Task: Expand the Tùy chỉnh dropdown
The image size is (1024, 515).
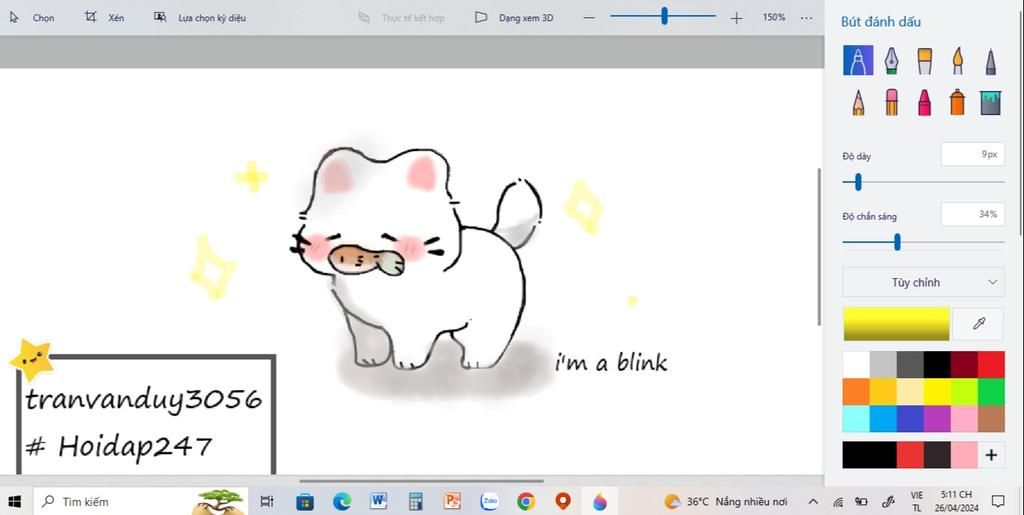Action: (923, 282)
